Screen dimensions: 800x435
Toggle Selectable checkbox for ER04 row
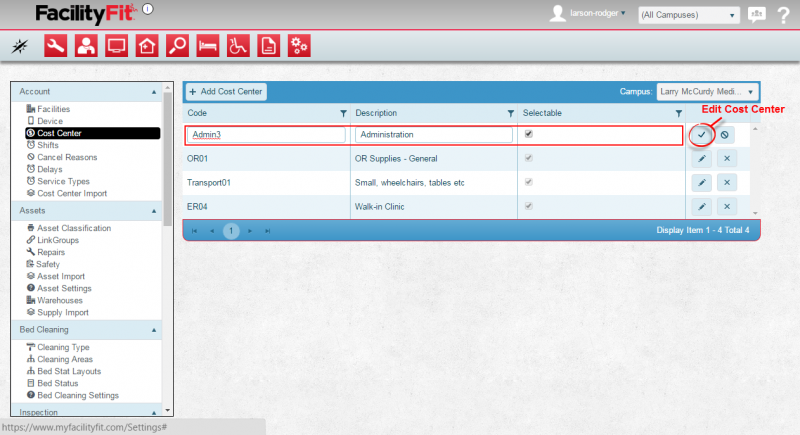coord(529,206)
